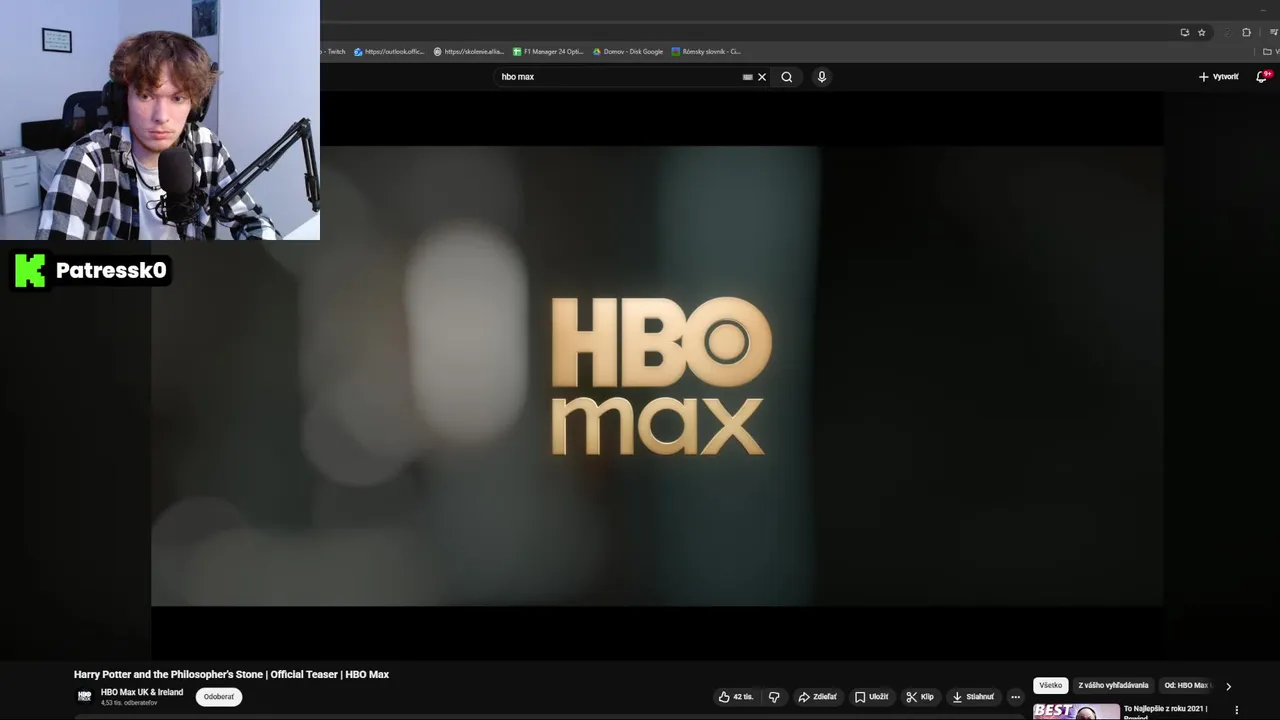Share the video via Zdieľať
This screenshot has height=720, width=1280.
click(x=817, y=697)
